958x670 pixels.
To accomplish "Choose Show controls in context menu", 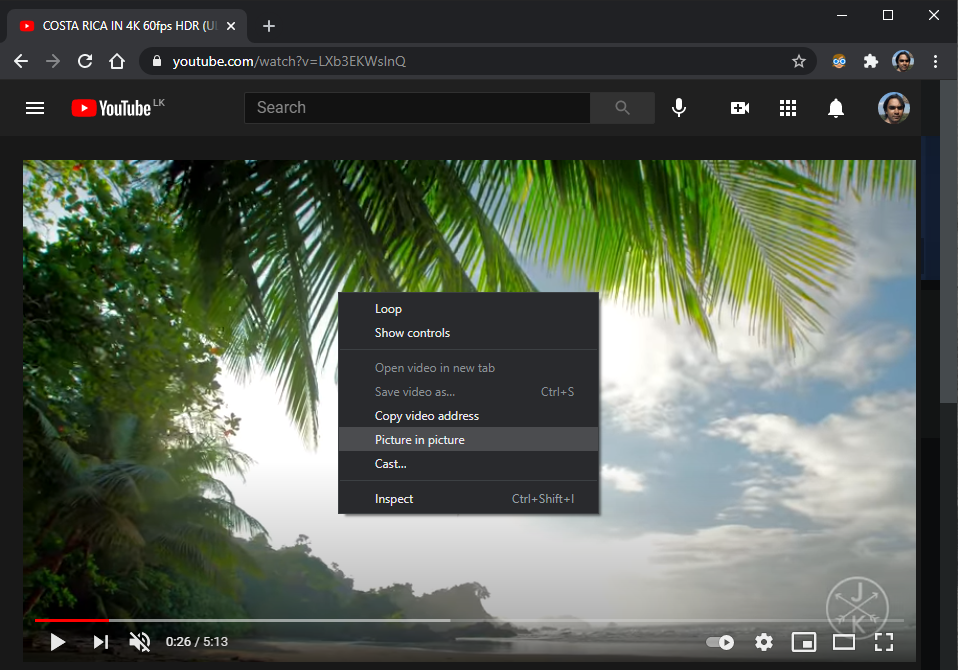I will (x=469, y=333).
